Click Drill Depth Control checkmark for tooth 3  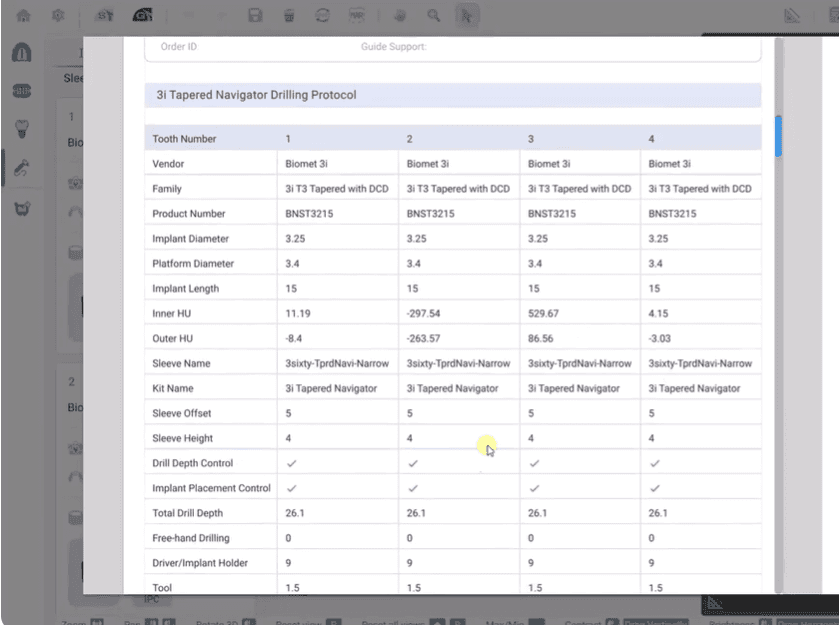pos(534,463)
